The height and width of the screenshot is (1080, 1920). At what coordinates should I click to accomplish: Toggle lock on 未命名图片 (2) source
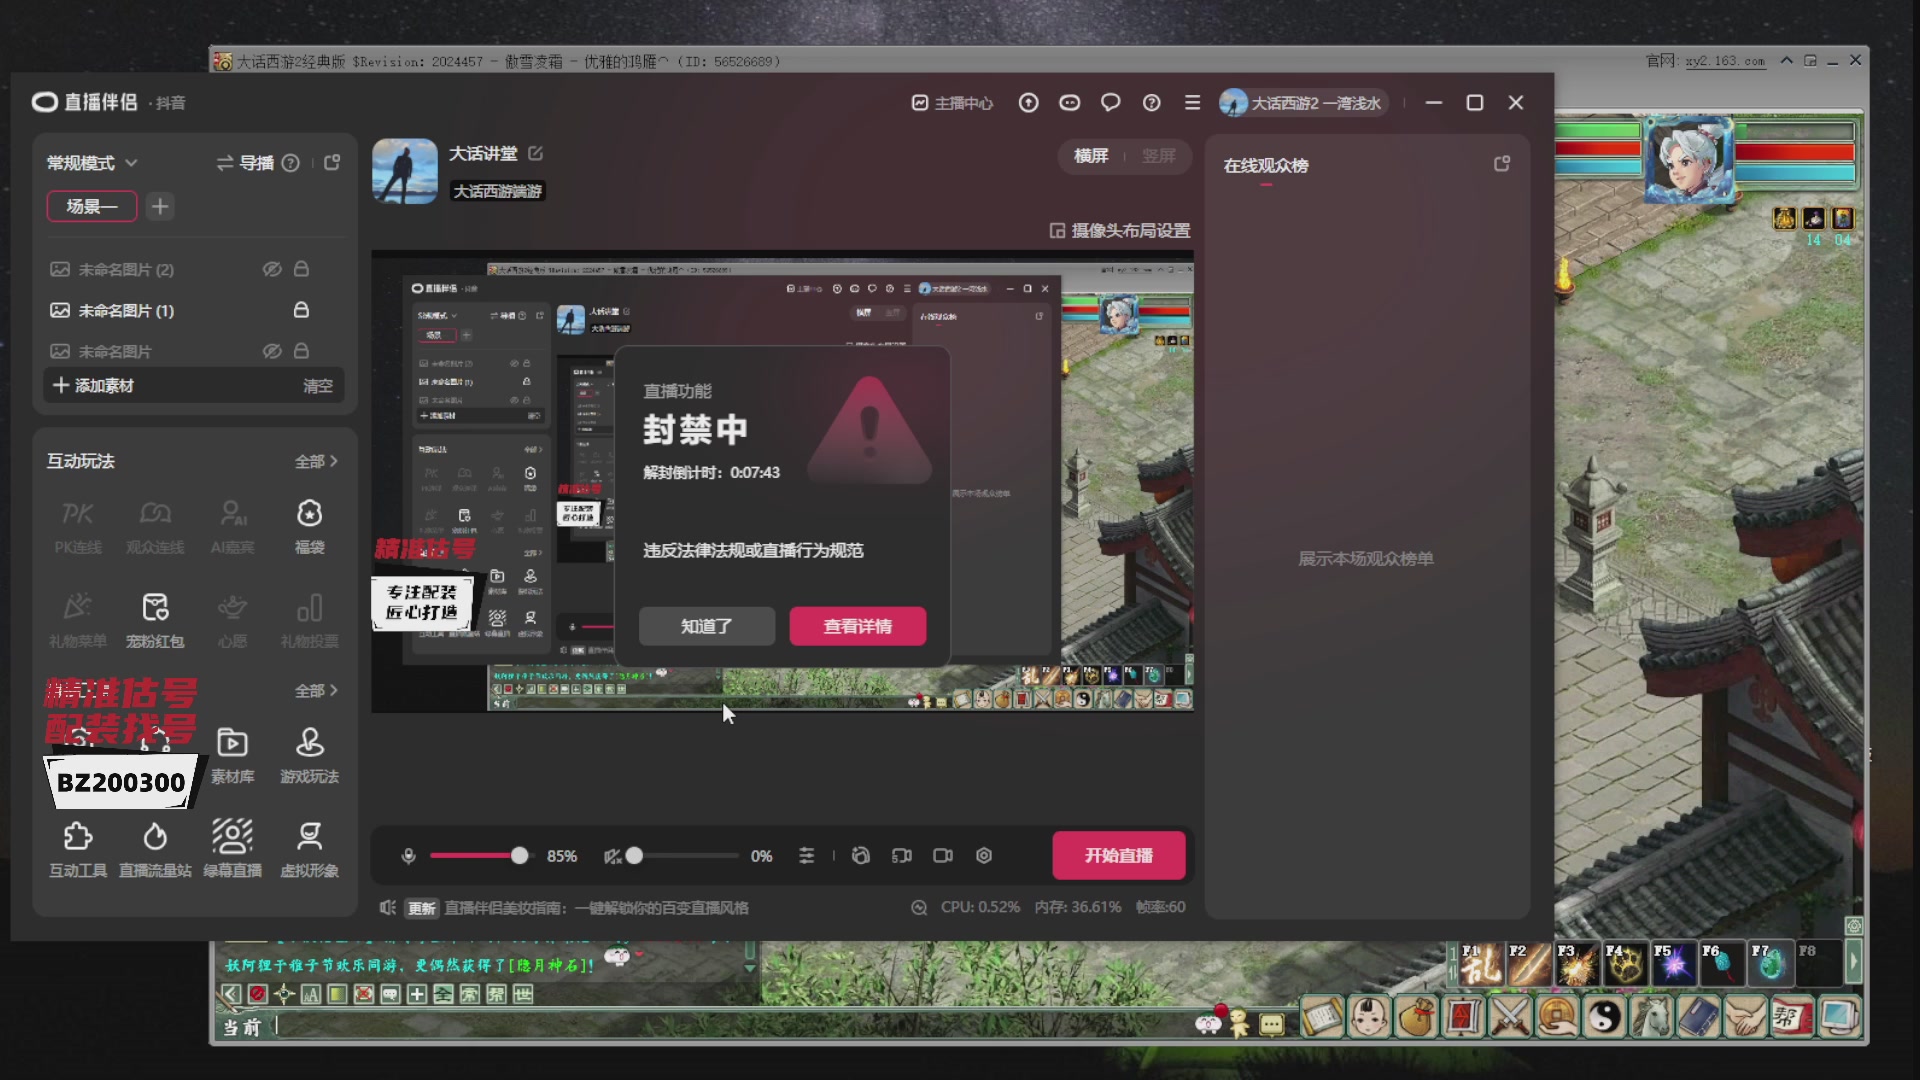click(x=301, y=269)
